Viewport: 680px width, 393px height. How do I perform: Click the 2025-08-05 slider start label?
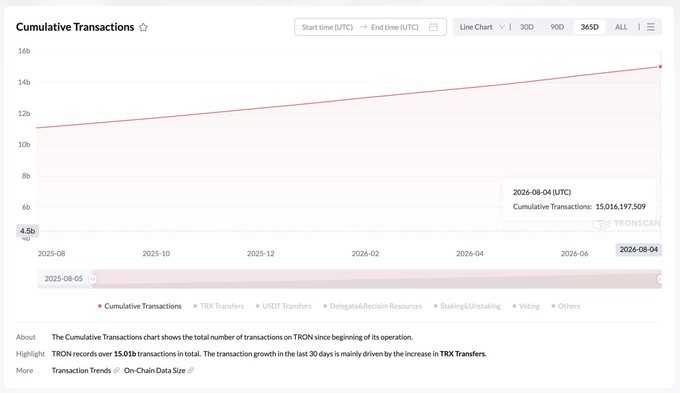point(64,278)
